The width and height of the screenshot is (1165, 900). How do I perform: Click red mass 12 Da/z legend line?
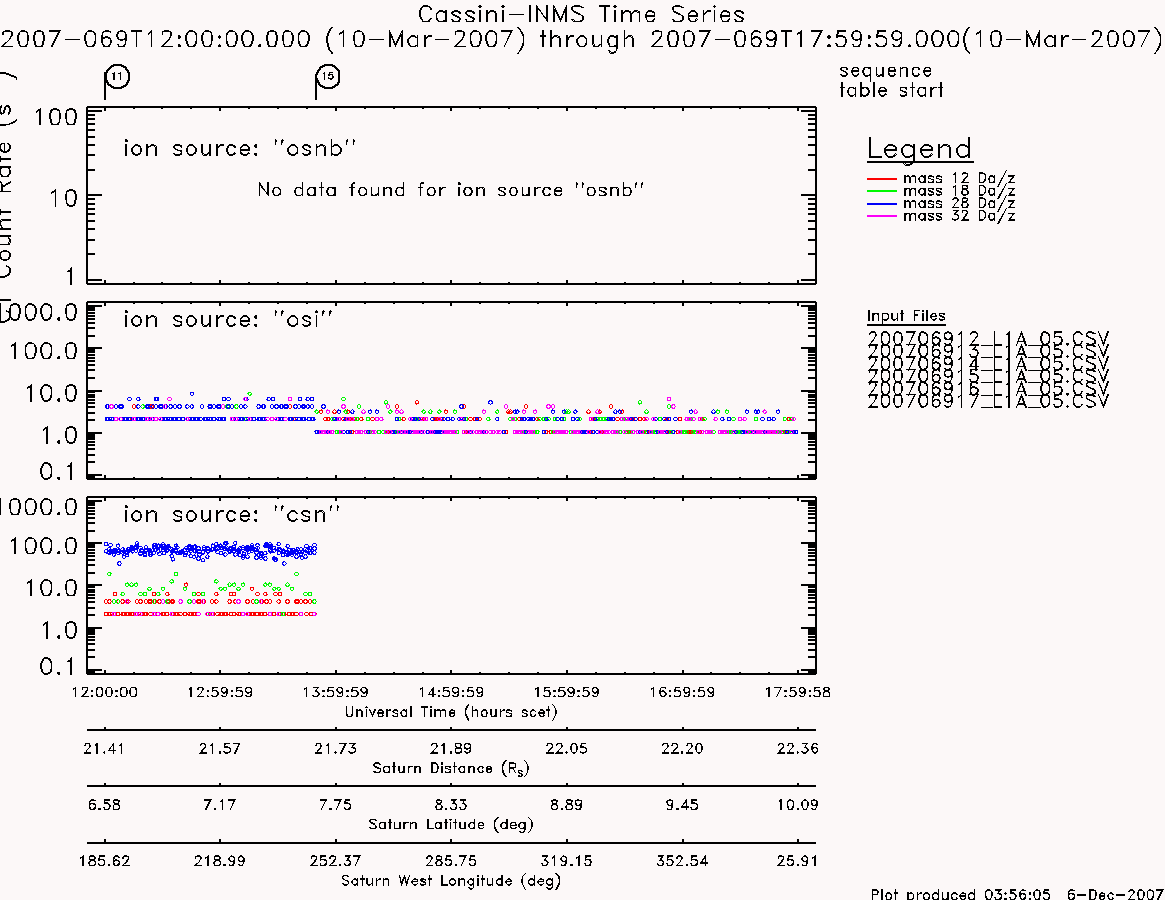point(882,179)
